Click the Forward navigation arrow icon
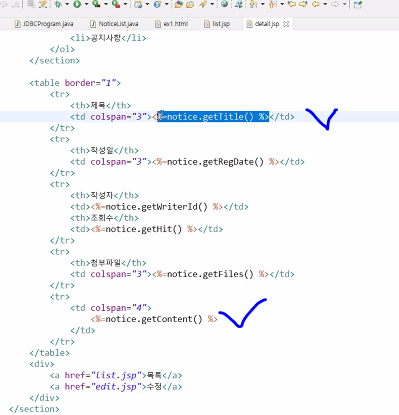This screenshot has width=399, height=415. point(335,4)
